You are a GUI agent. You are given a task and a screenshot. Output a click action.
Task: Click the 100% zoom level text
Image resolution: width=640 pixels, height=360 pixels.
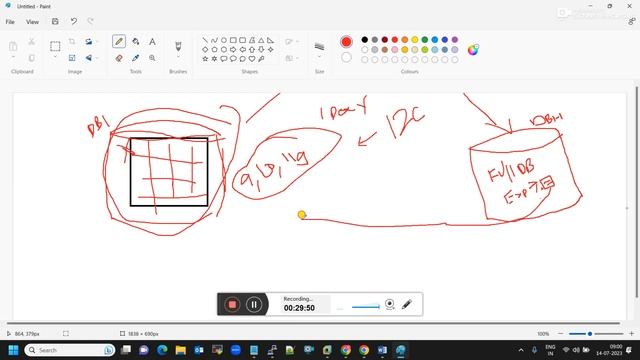pos(543,333)
